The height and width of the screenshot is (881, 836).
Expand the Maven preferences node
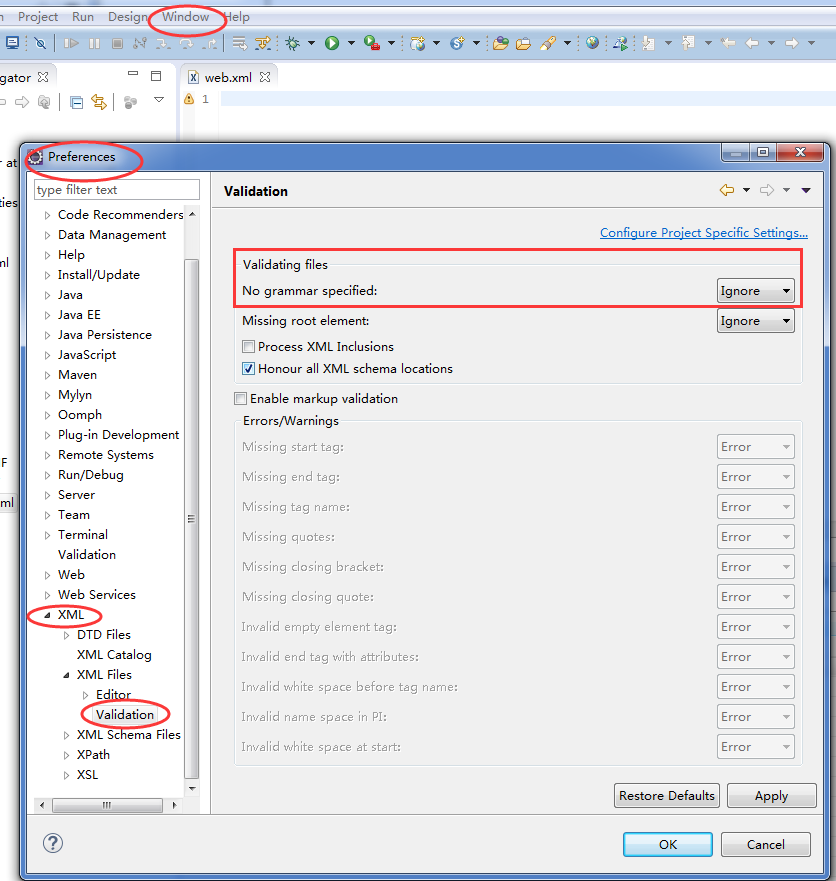[x=47, y=375]
